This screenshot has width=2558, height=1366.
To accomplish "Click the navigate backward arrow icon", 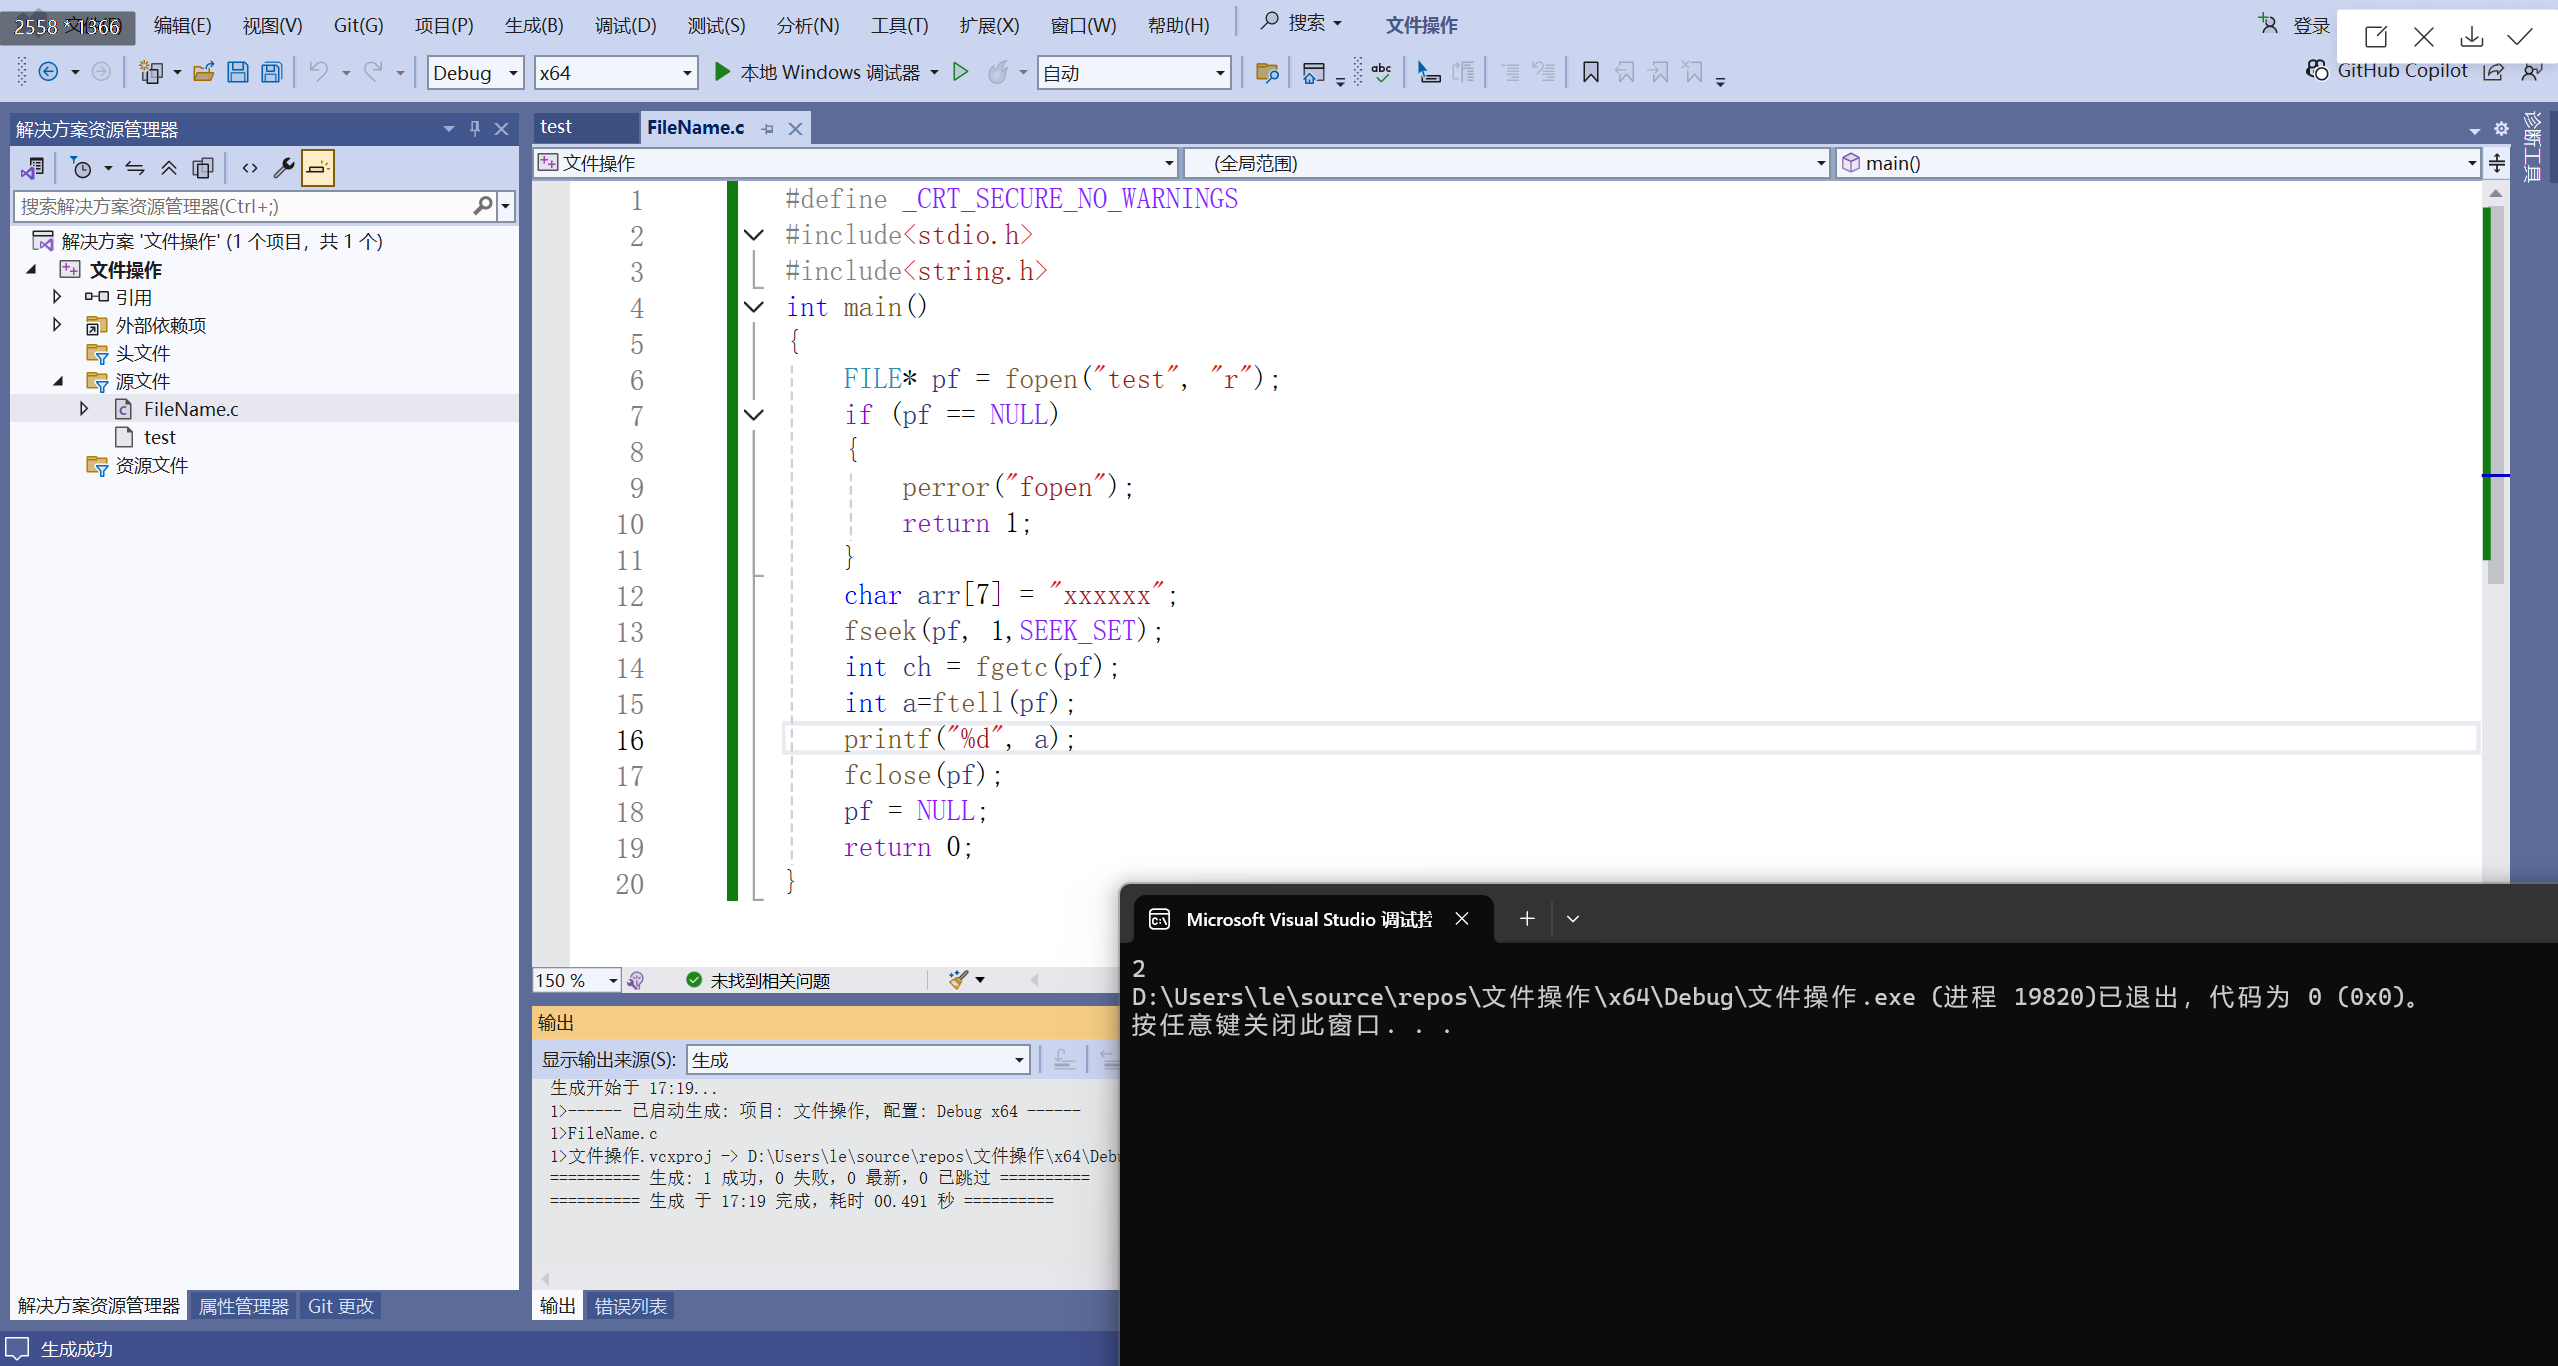I will click(48, 72).
